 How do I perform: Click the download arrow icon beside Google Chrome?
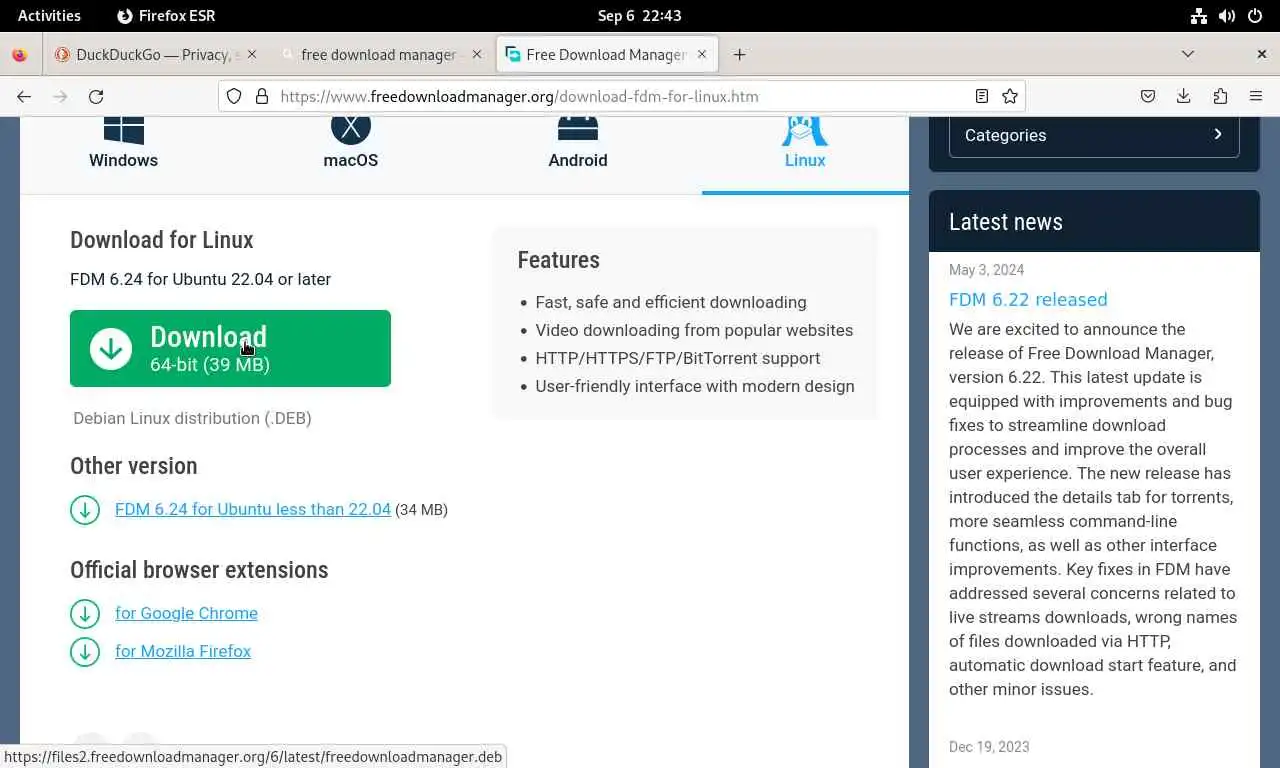click(x=85, y=613)
